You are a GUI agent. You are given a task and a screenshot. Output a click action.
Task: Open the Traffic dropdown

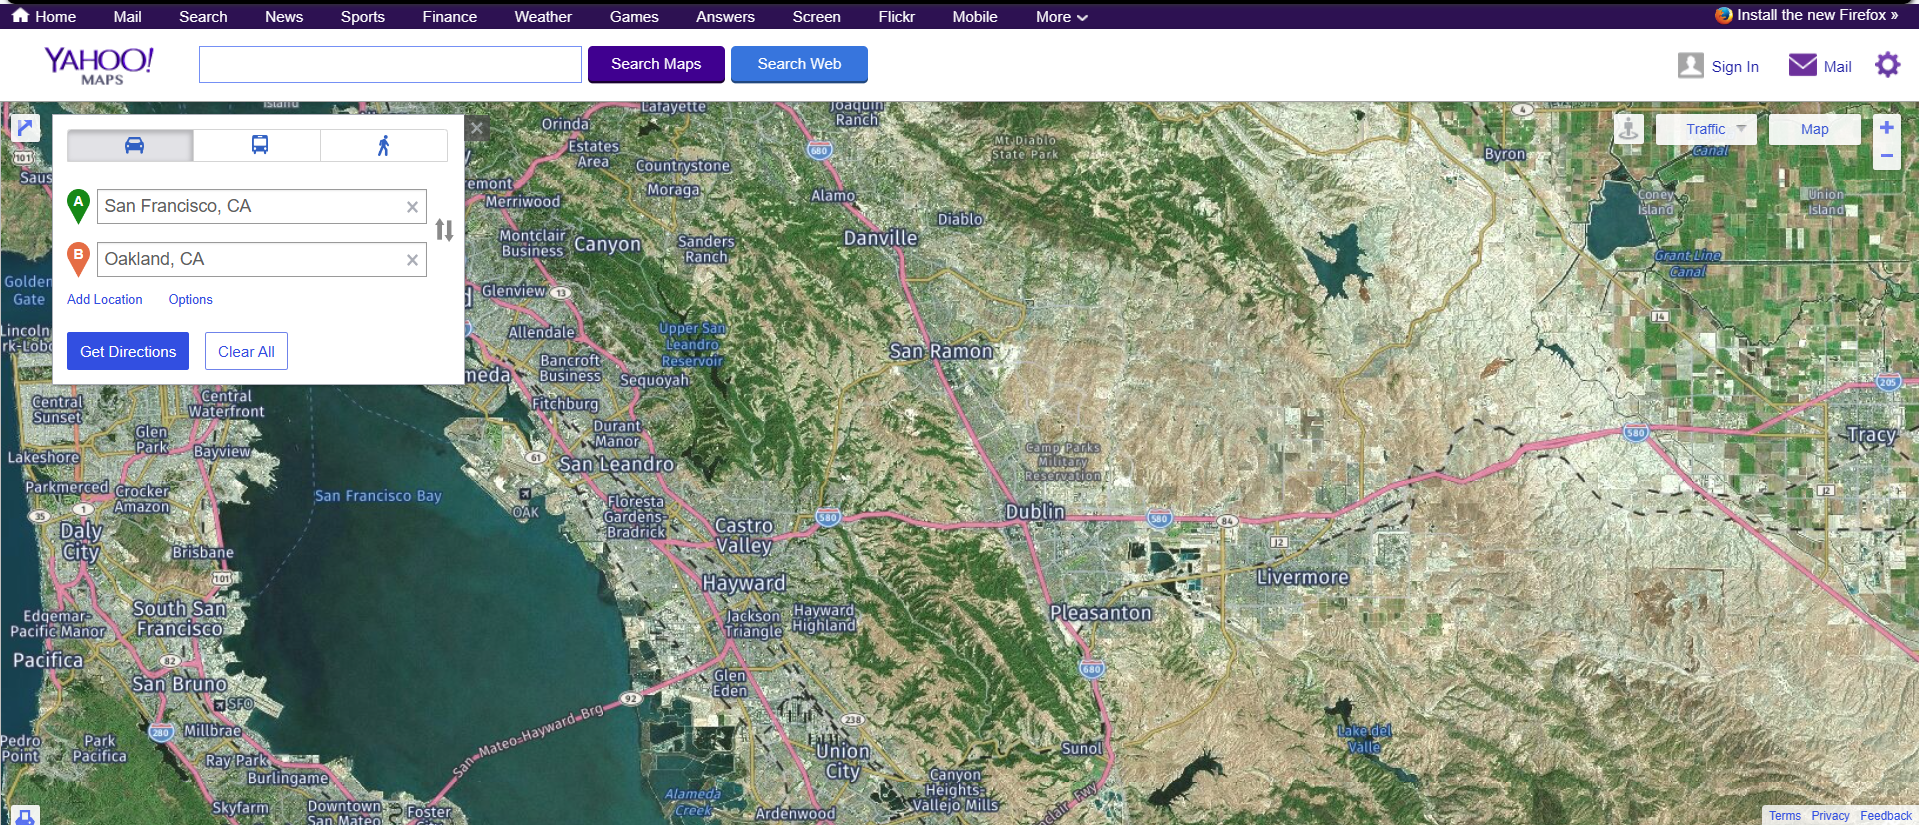(x=1706, y=129)
